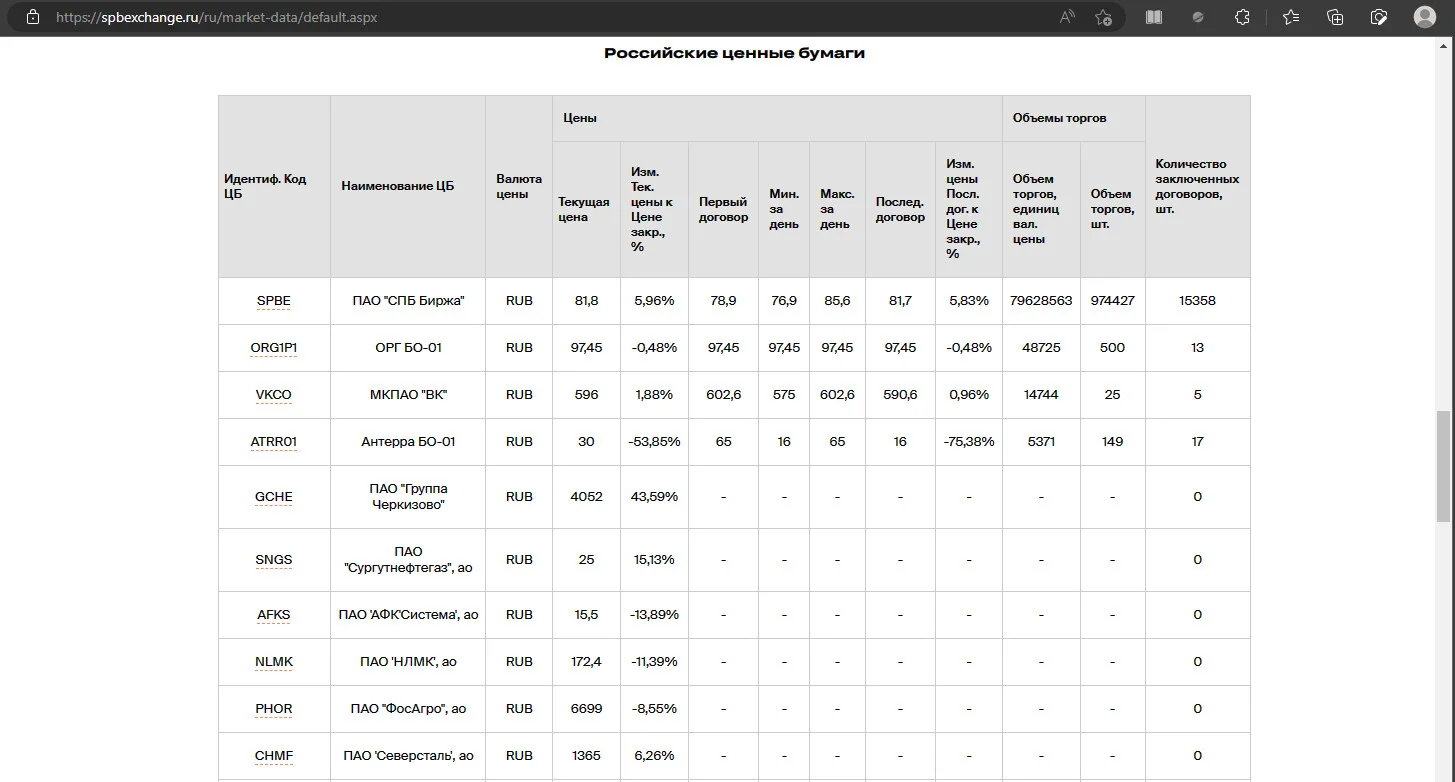Click the spbexchange.ru address bar URL
1455x782 pixels.
217,17
